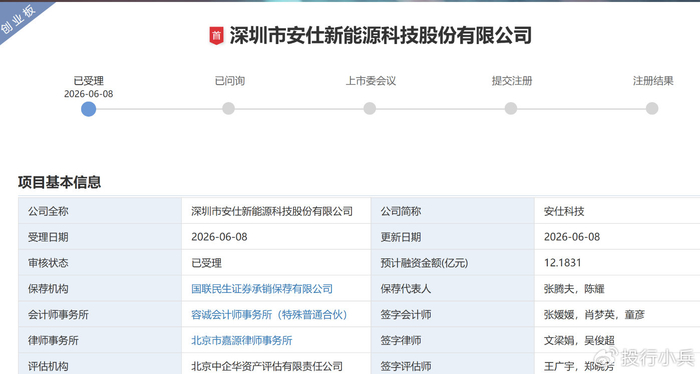Click the 律师事务所 label cell
Screen dimensions: 700x374
coord(100,341)
